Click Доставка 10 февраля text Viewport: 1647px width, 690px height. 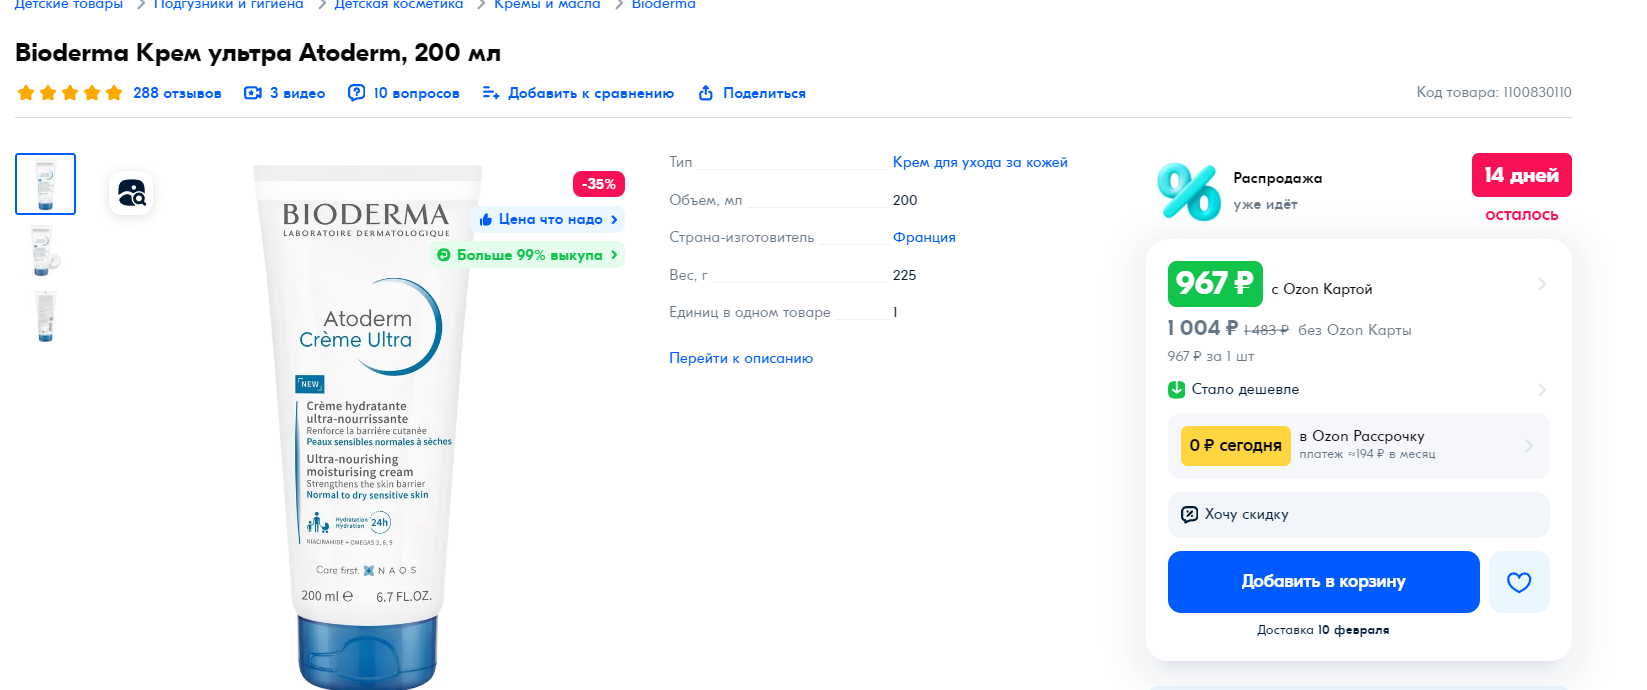tap(1323, 630)
